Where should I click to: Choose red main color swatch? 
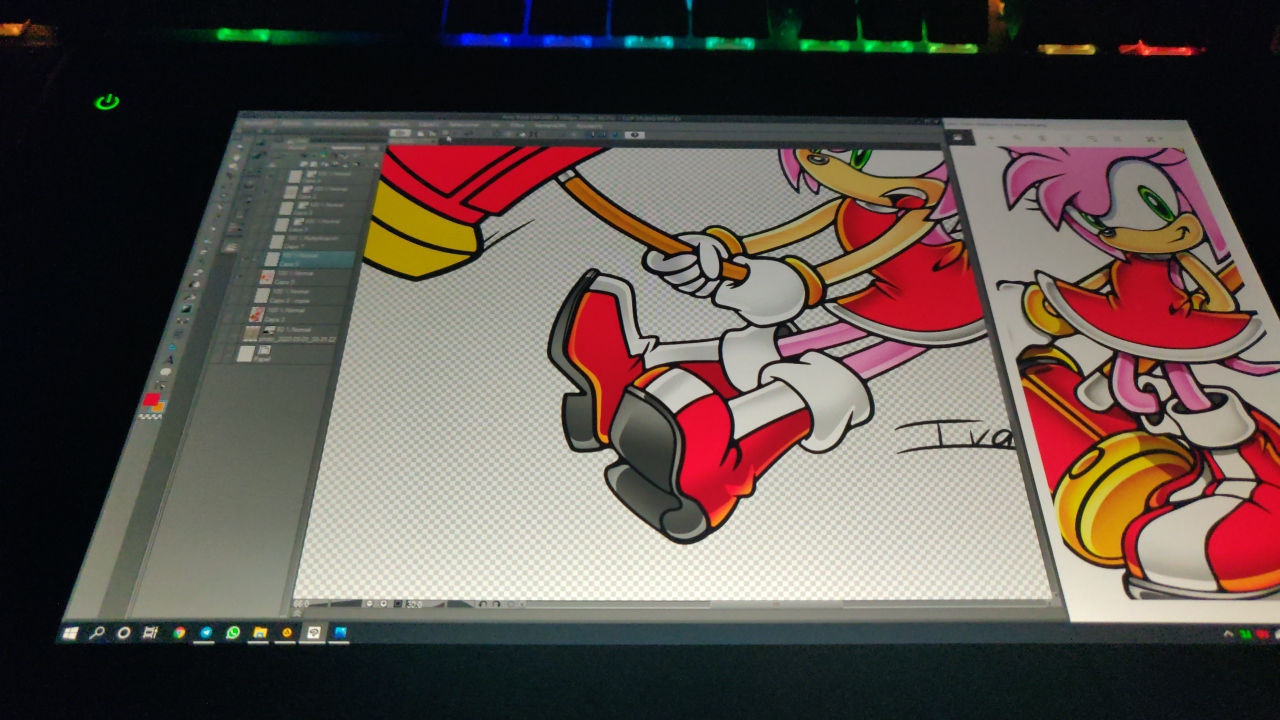[151, 400]
